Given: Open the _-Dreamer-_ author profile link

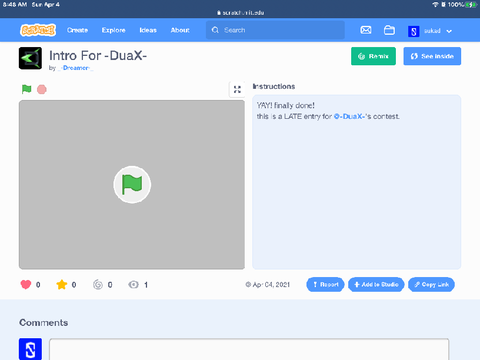Looking at the screenshot, I should pyautogui.click(x=75, y=68).
